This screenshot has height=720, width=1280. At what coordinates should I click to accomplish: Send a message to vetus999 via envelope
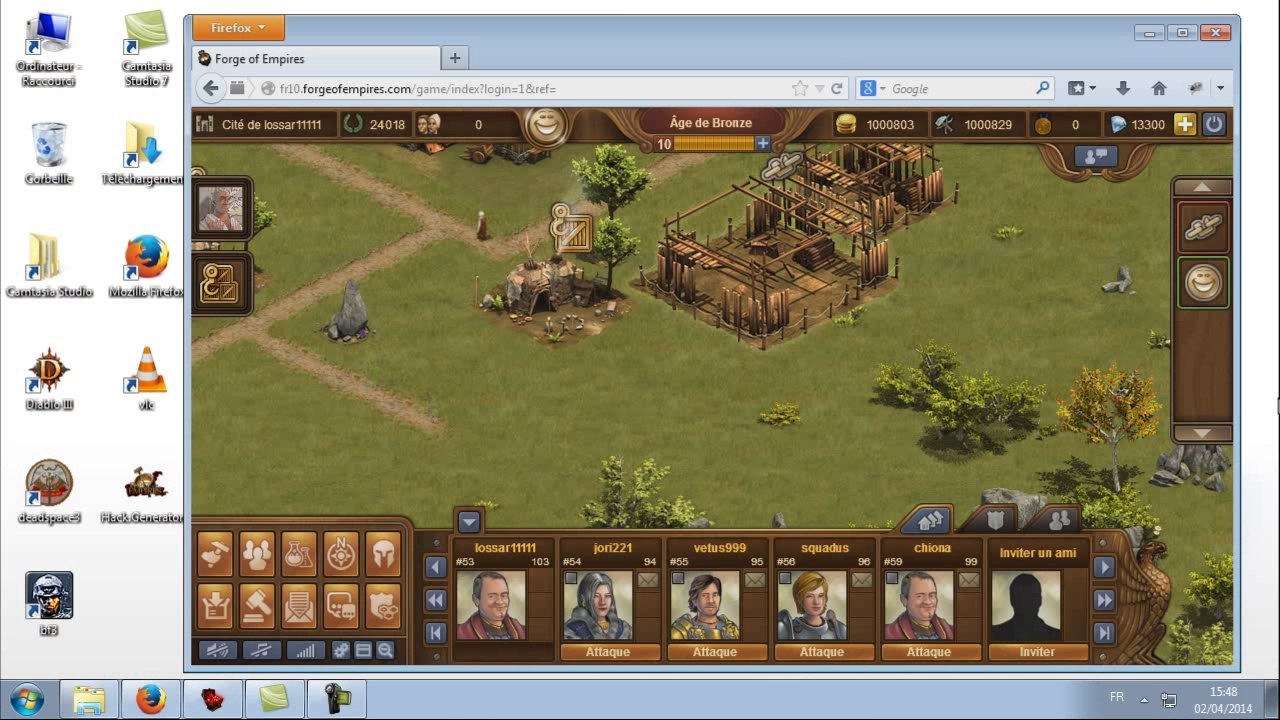pos(755,580)
